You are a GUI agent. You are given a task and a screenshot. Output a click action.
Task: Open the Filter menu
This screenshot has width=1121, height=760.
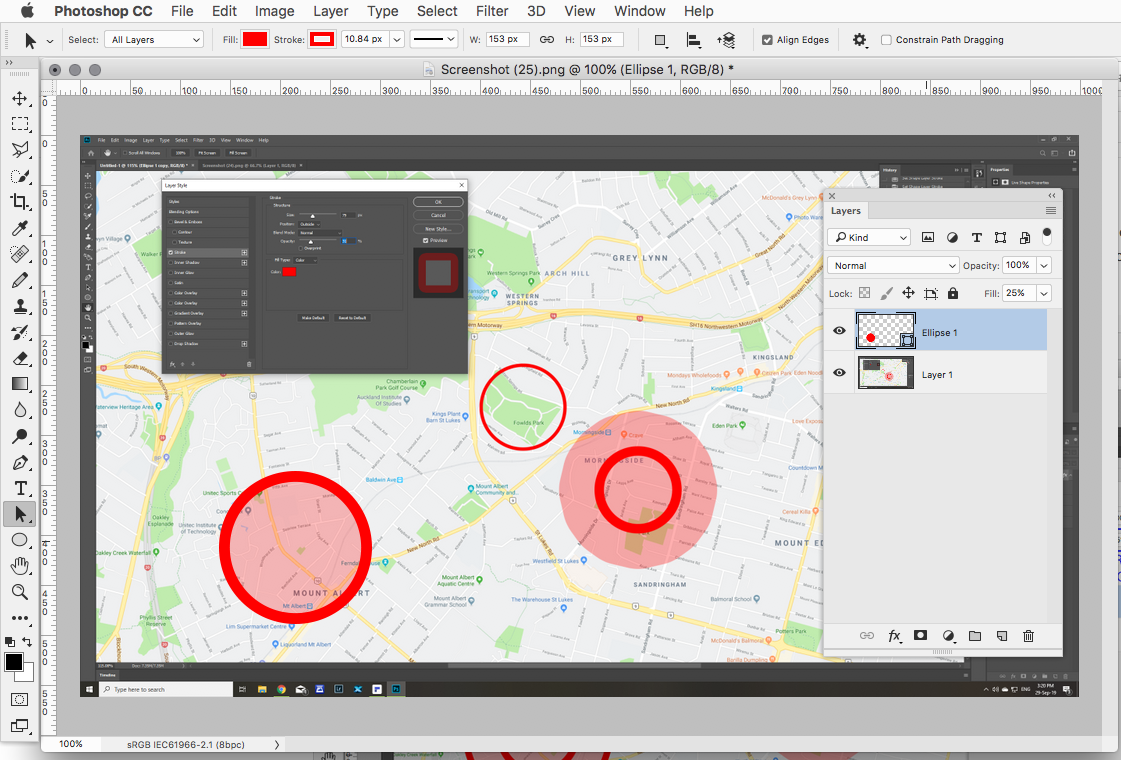[491, 11]
